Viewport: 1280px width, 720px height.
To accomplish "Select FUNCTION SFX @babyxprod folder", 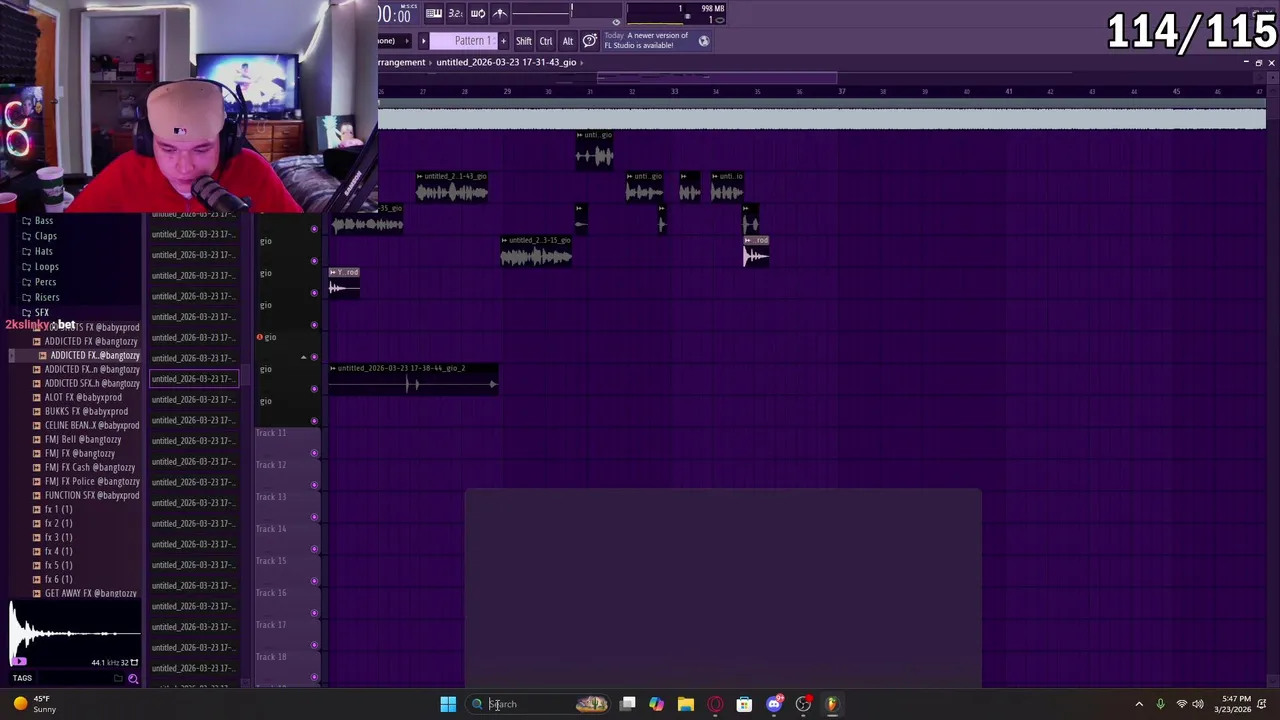I will pyautogui.click(x=91, y=495).
